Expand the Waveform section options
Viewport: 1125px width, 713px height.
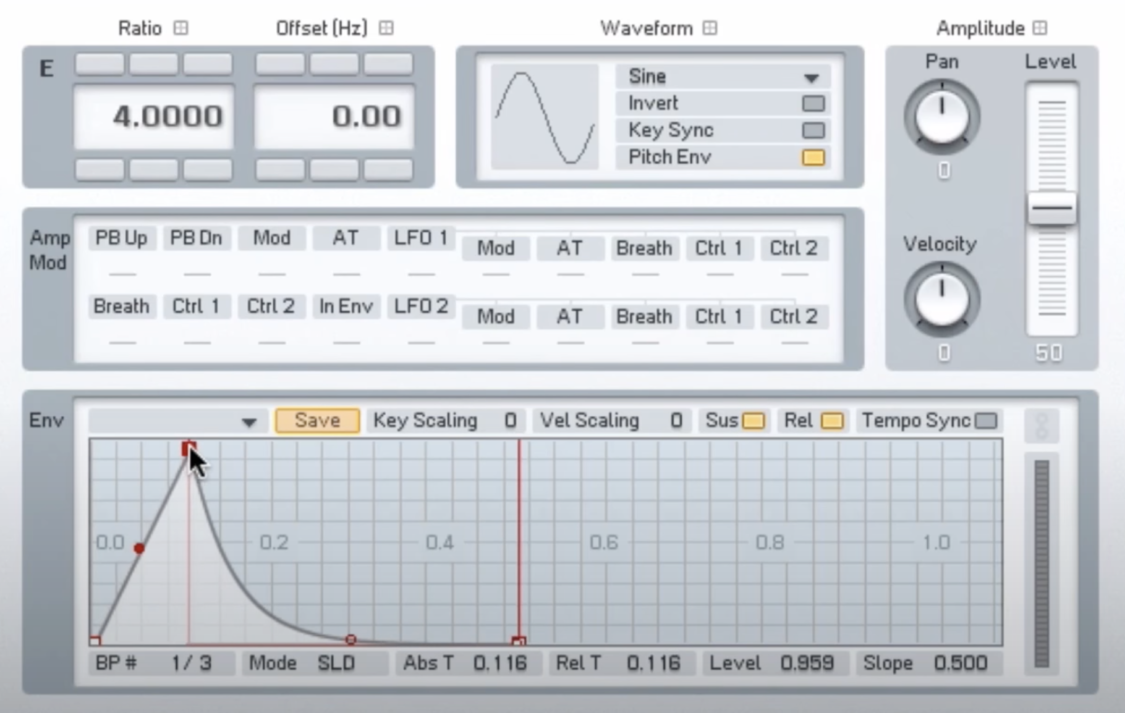pyautogui.click(x=710, y=28)
